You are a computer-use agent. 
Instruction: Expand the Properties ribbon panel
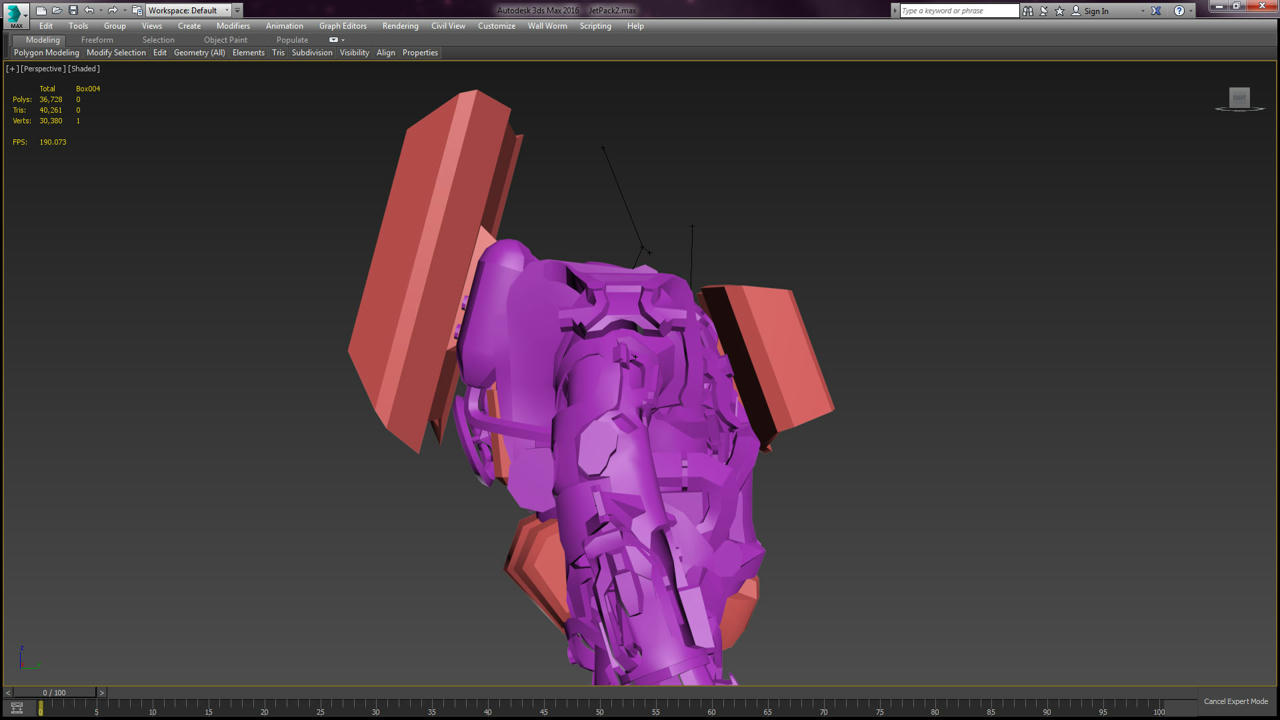coord(420,53)
